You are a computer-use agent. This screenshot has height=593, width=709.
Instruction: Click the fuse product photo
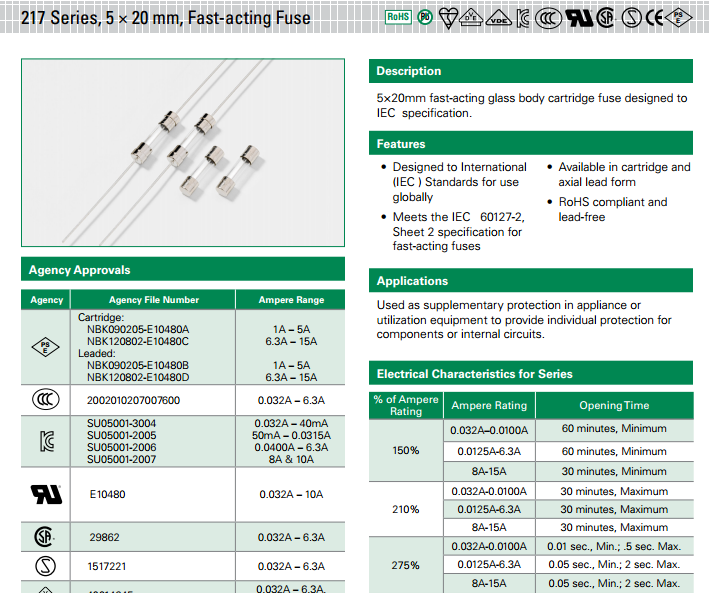[183, 152]
